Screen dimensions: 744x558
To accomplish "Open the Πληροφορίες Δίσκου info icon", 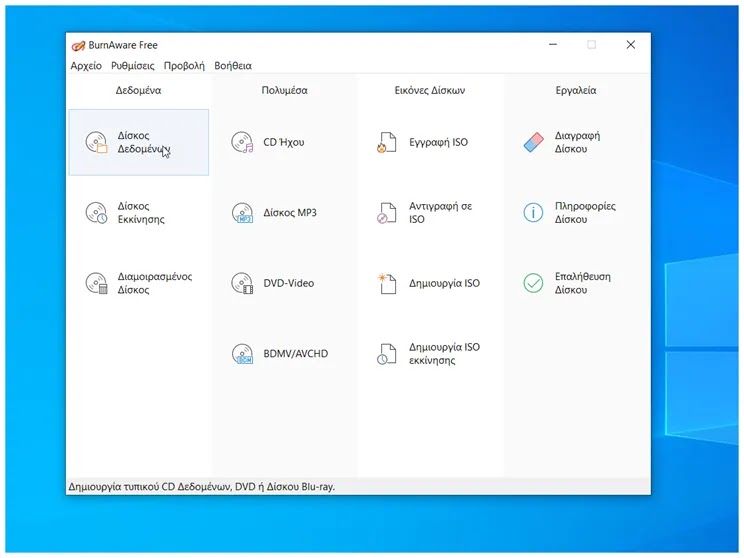I will pos(533,213).
